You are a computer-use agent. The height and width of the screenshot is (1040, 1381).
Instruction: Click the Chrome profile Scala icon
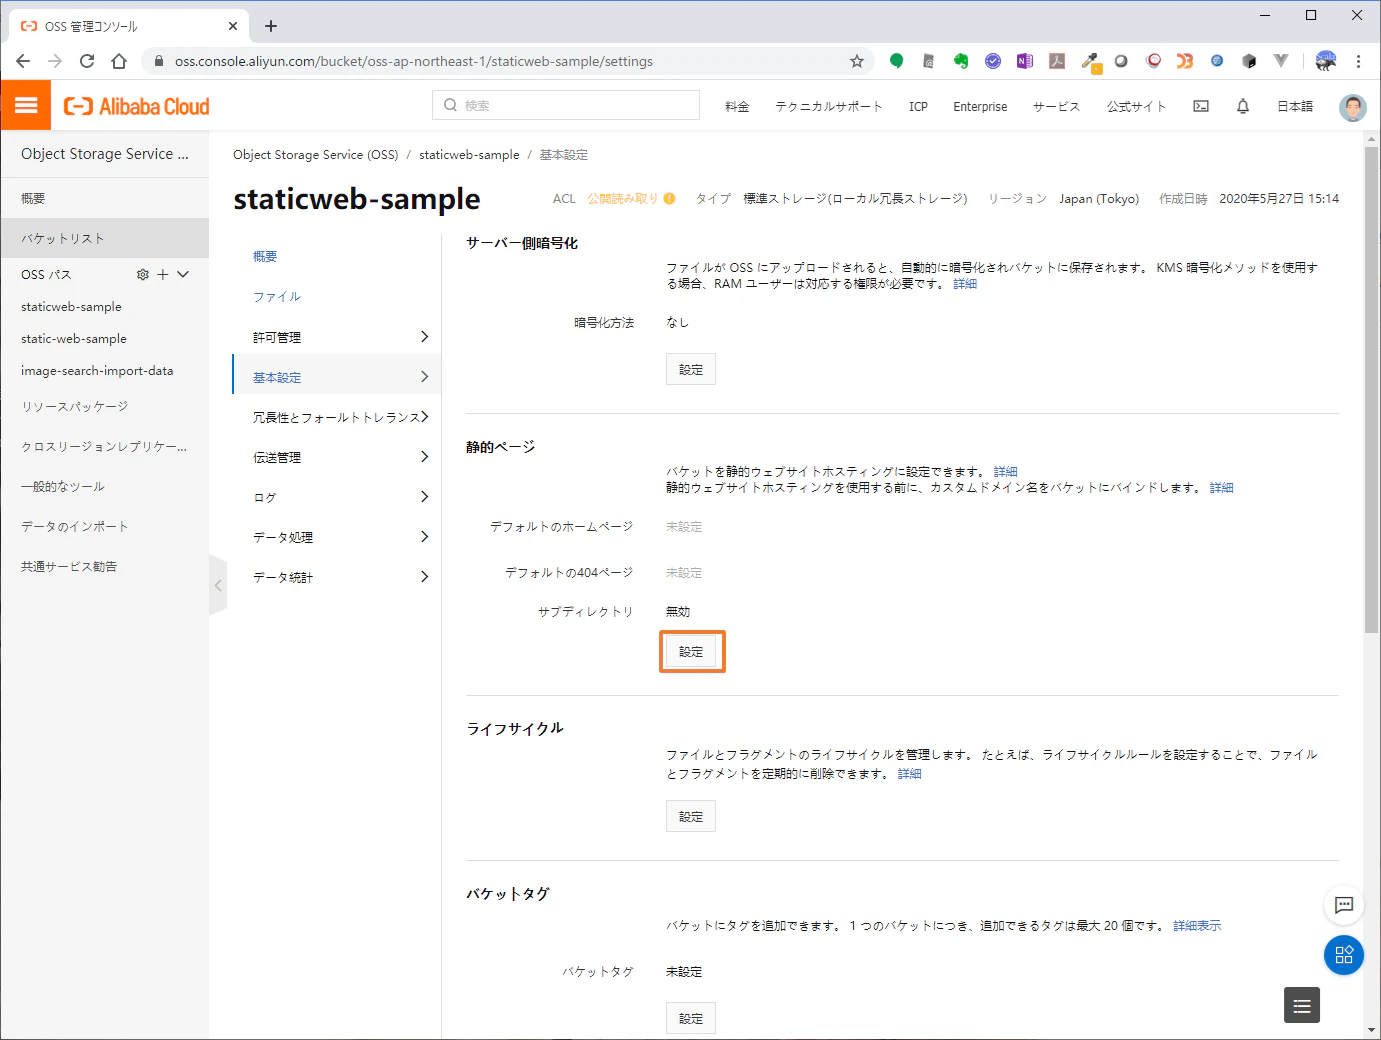[x=1326, y=61]
